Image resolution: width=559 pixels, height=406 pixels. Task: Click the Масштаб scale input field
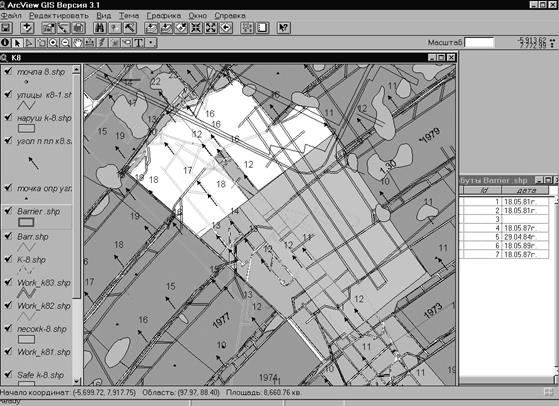coord(480,43)
